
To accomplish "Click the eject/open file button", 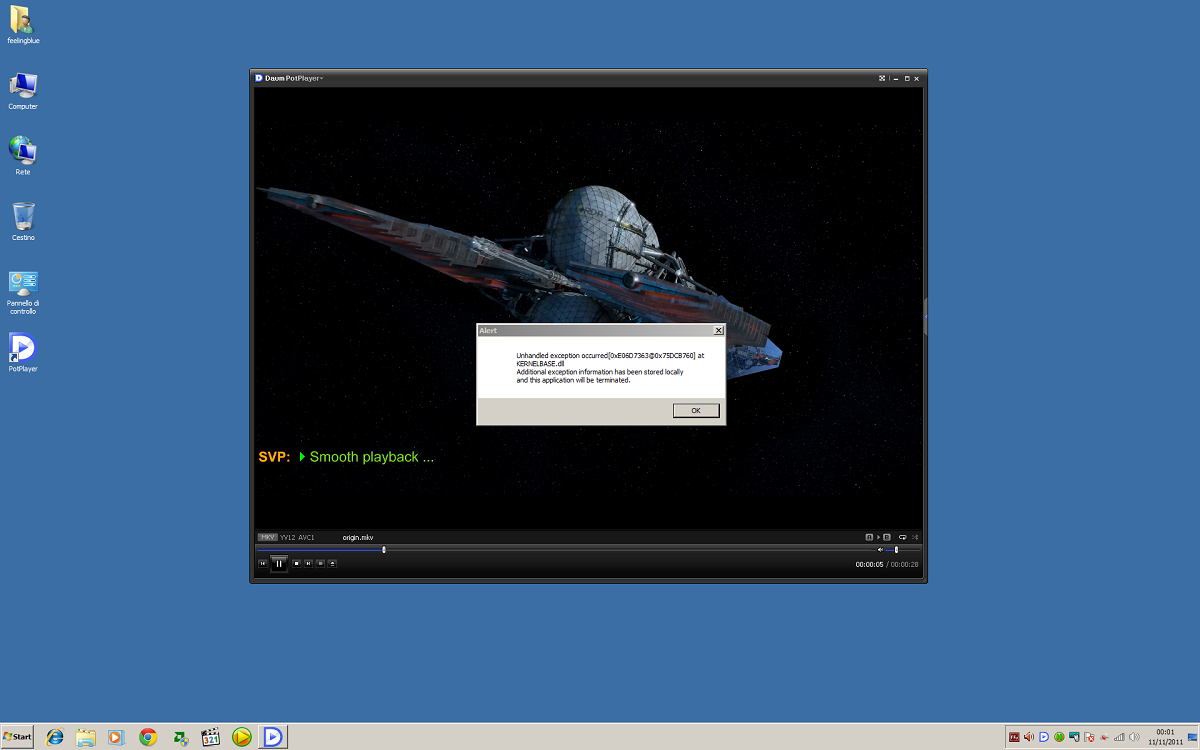I will [332, 563].
